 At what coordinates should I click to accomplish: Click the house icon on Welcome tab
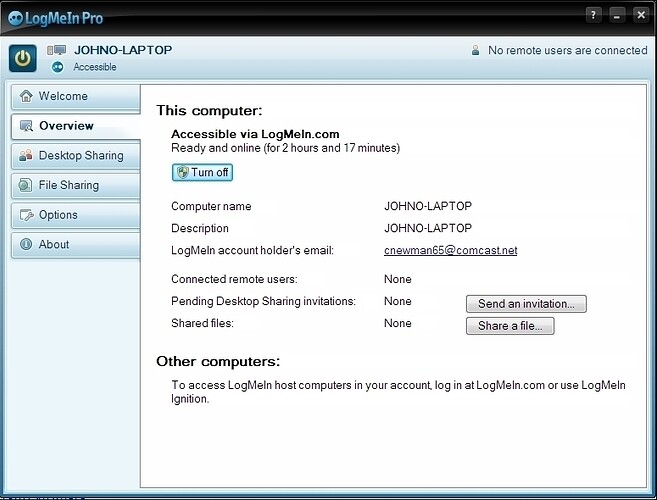(26, 96)
